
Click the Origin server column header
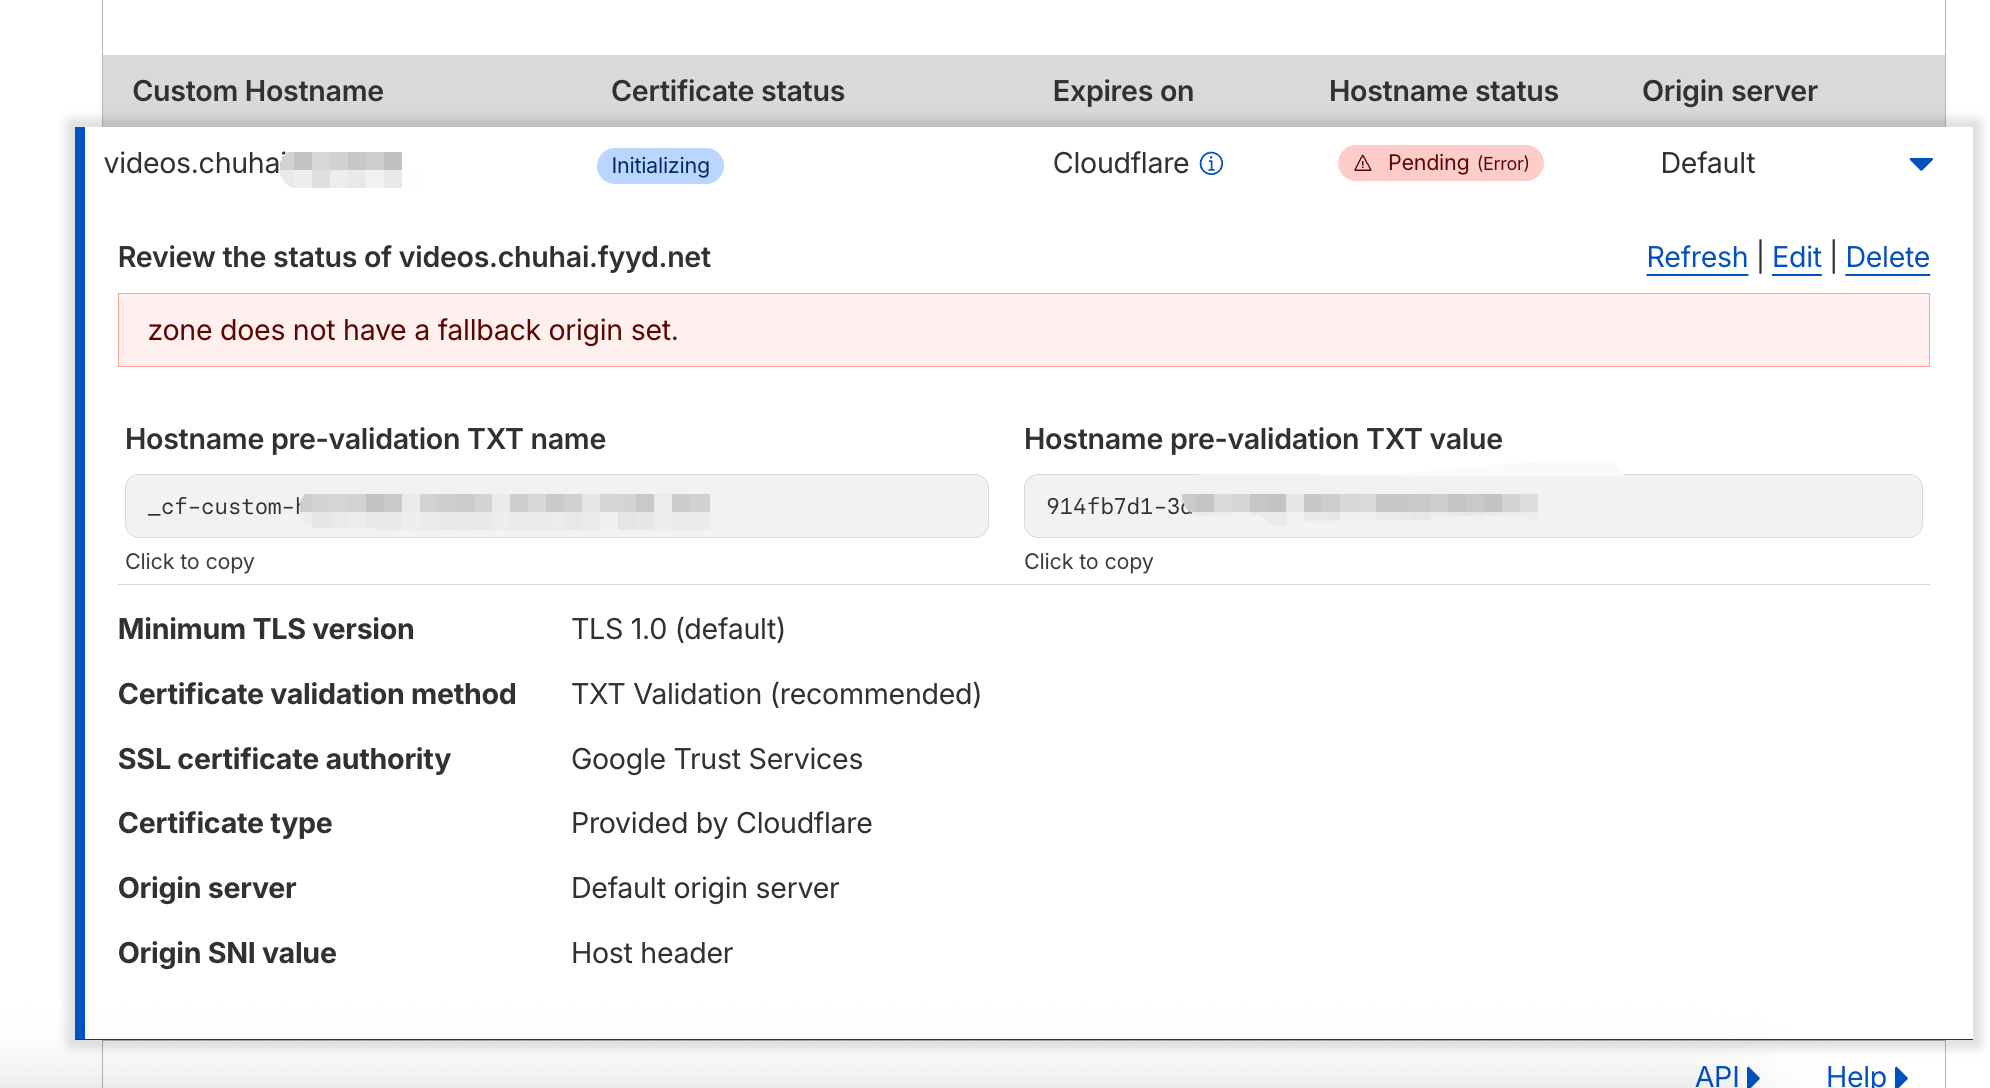[x=1730, y=91]
